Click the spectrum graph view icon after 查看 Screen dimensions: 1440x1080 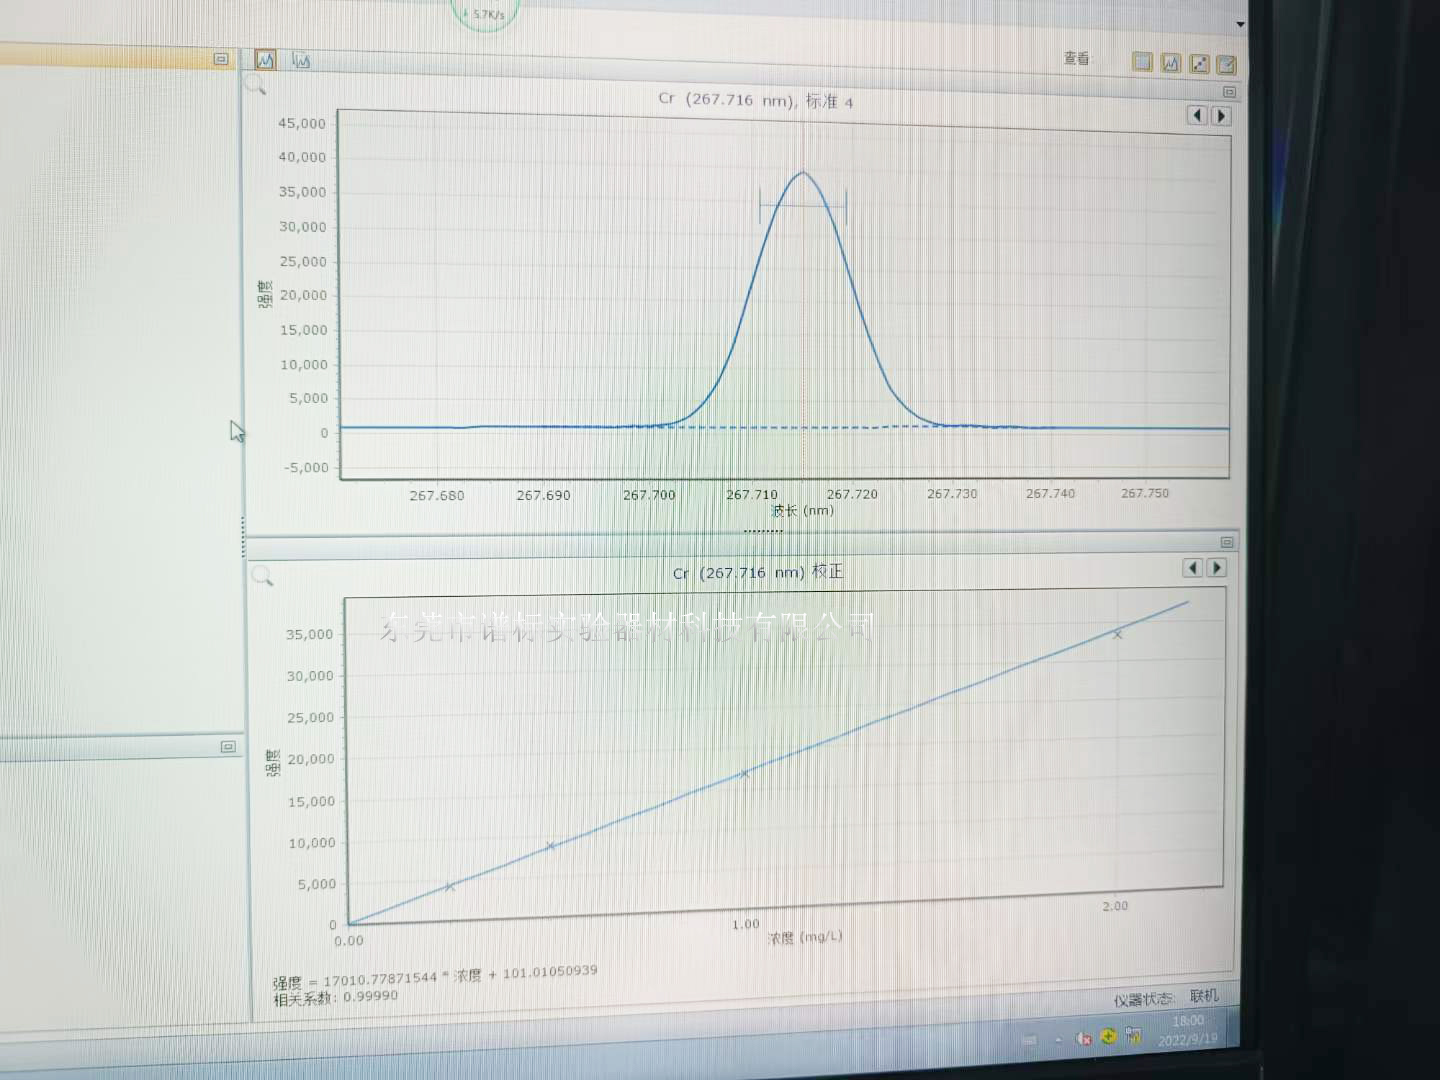coord(1170,63)
